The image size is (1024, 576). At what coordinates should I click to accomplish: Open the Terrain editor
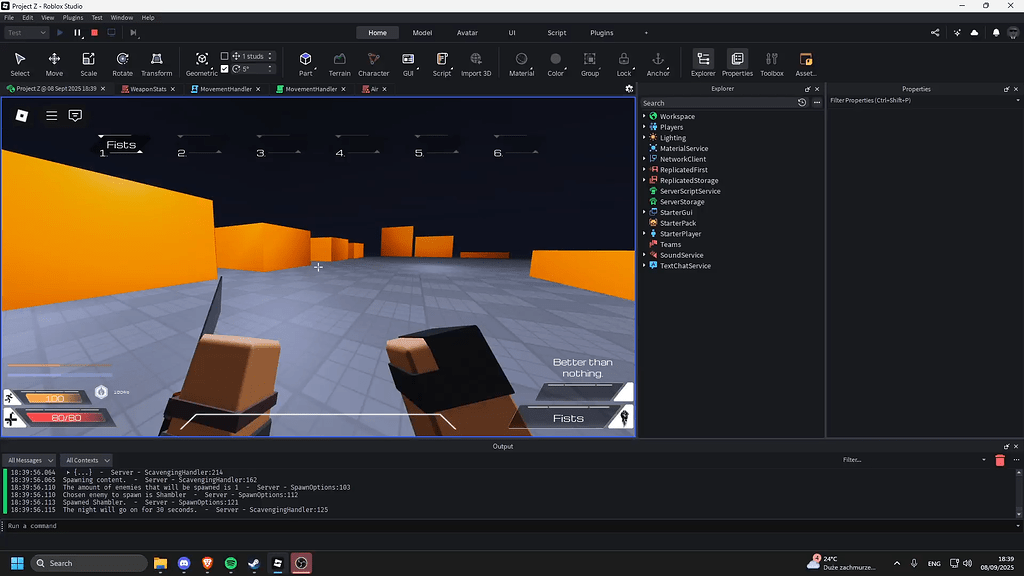(x=339, y=62)
